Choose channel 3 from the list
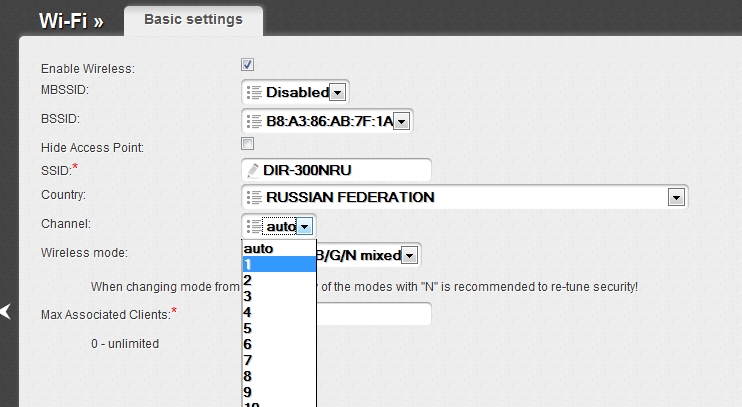Screen dimensions: 742x407 click(278, 296)
